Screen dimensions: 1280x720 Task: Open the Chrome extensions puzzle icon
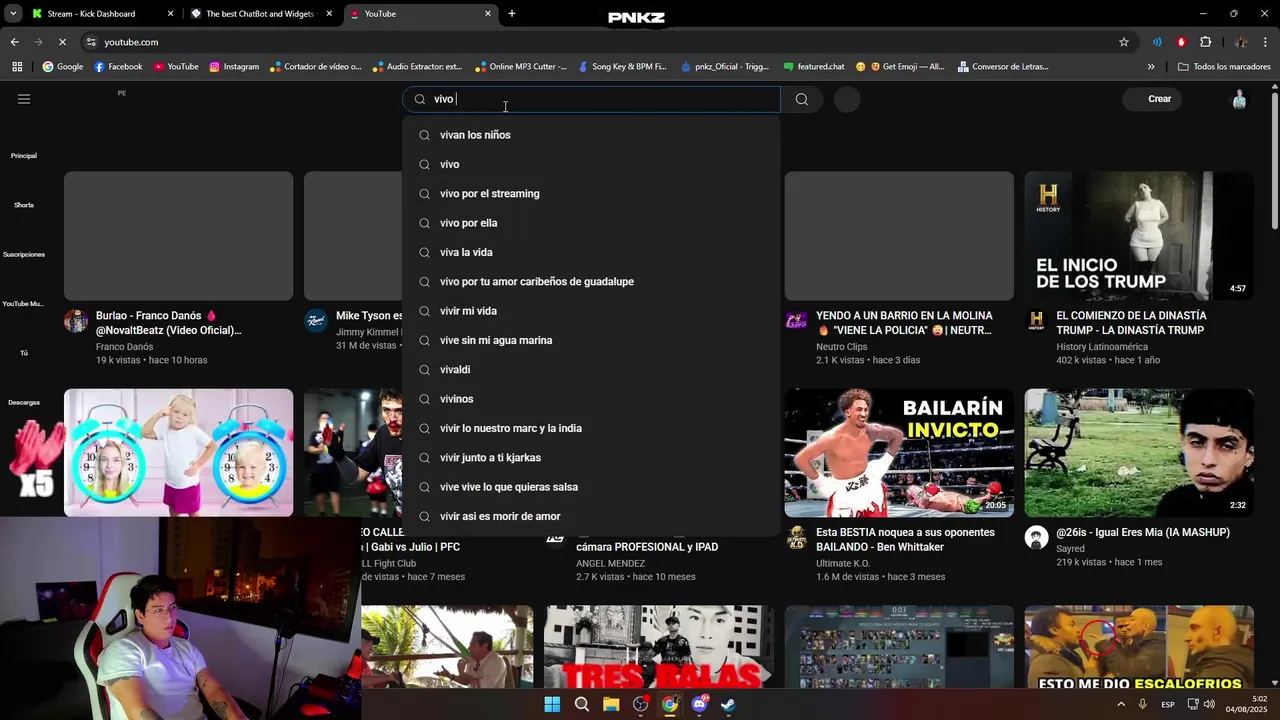click(x=1206, y=42)
